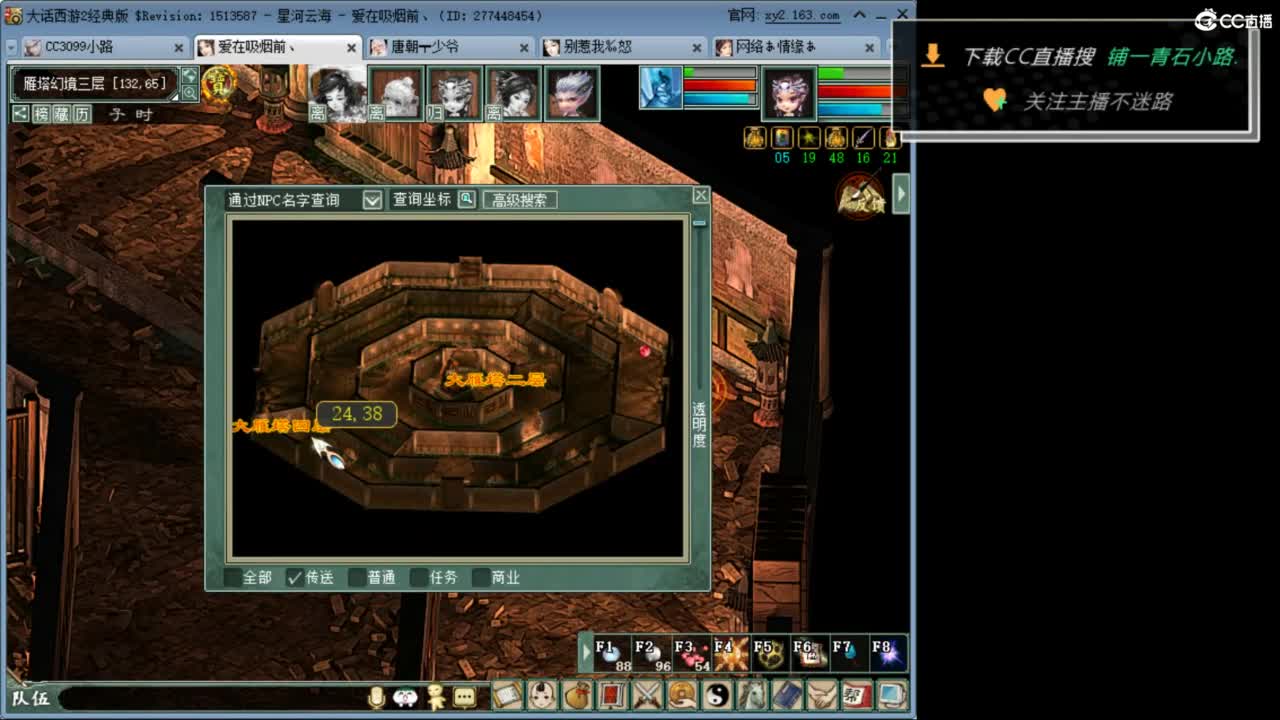Screen dimensions: 1280x720
Task: Open the round white mascot face icon
Action: pos(405,697)
